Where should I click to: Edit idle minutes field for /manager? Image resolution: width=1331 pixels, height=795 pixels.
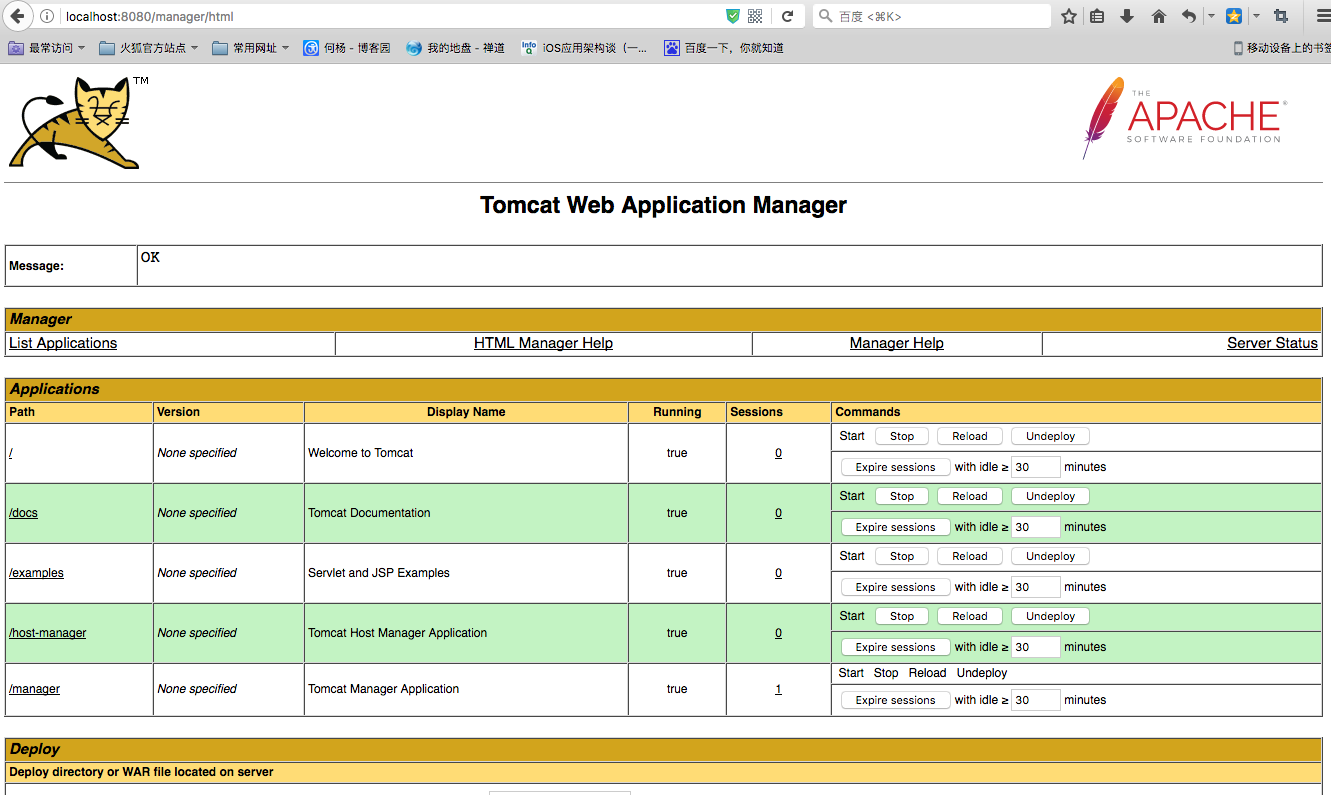point(1035,700)
